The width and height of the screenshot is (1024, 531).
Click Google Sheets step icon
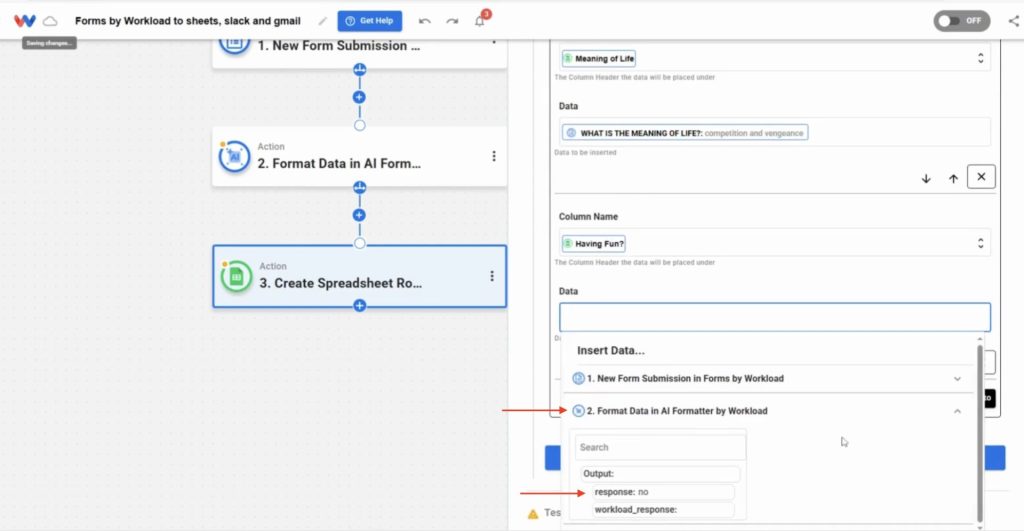[236, 277]
